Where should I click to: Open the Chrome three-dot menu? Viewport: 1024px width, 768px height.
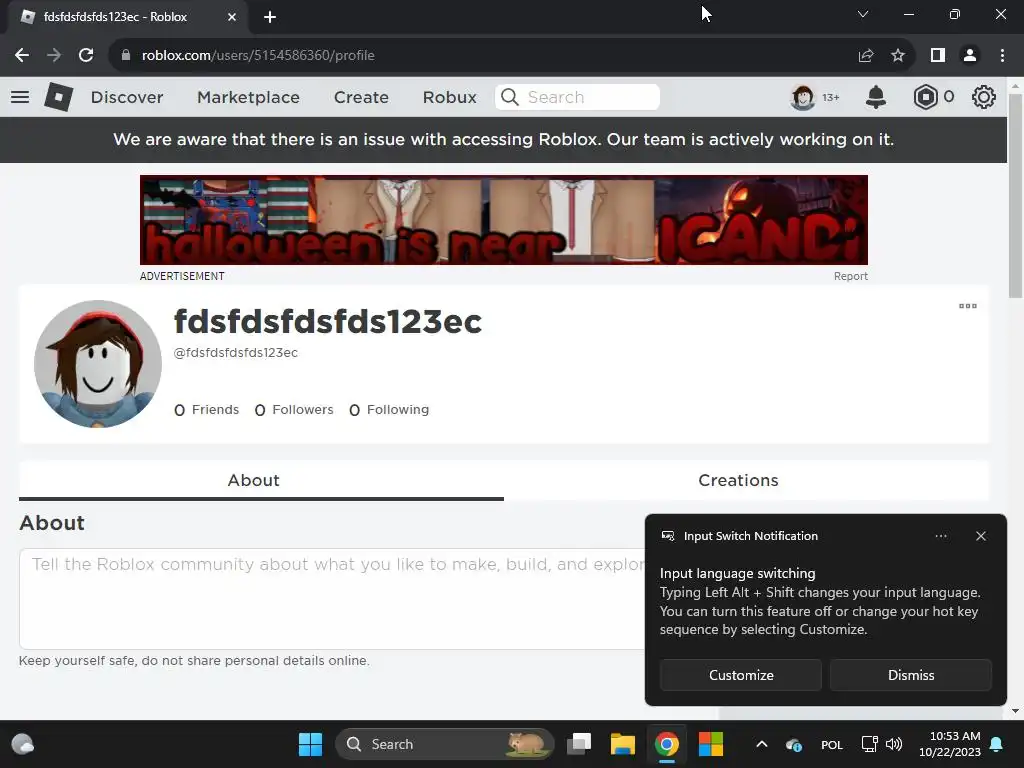click(1002, 56)
